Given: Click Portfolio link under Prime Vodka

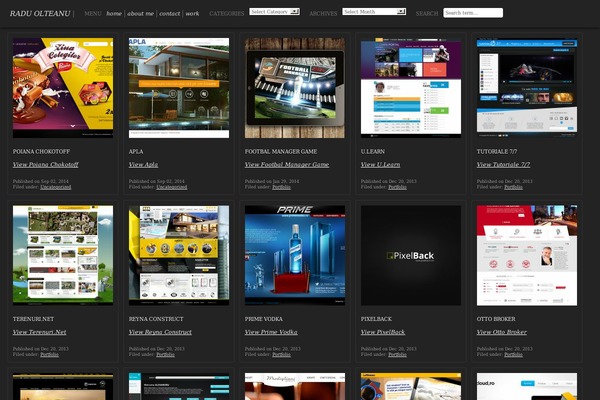Looking at the screenshot, I should (281, 354).
